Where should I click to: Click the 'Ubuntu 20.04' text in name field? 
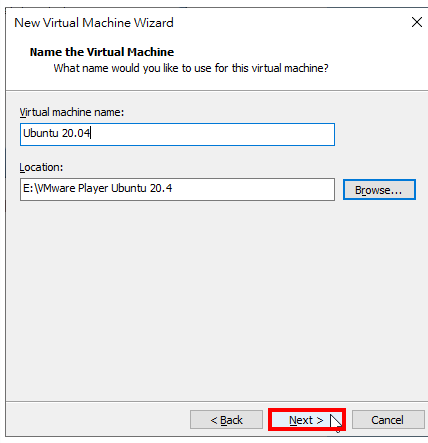[56, 133]
